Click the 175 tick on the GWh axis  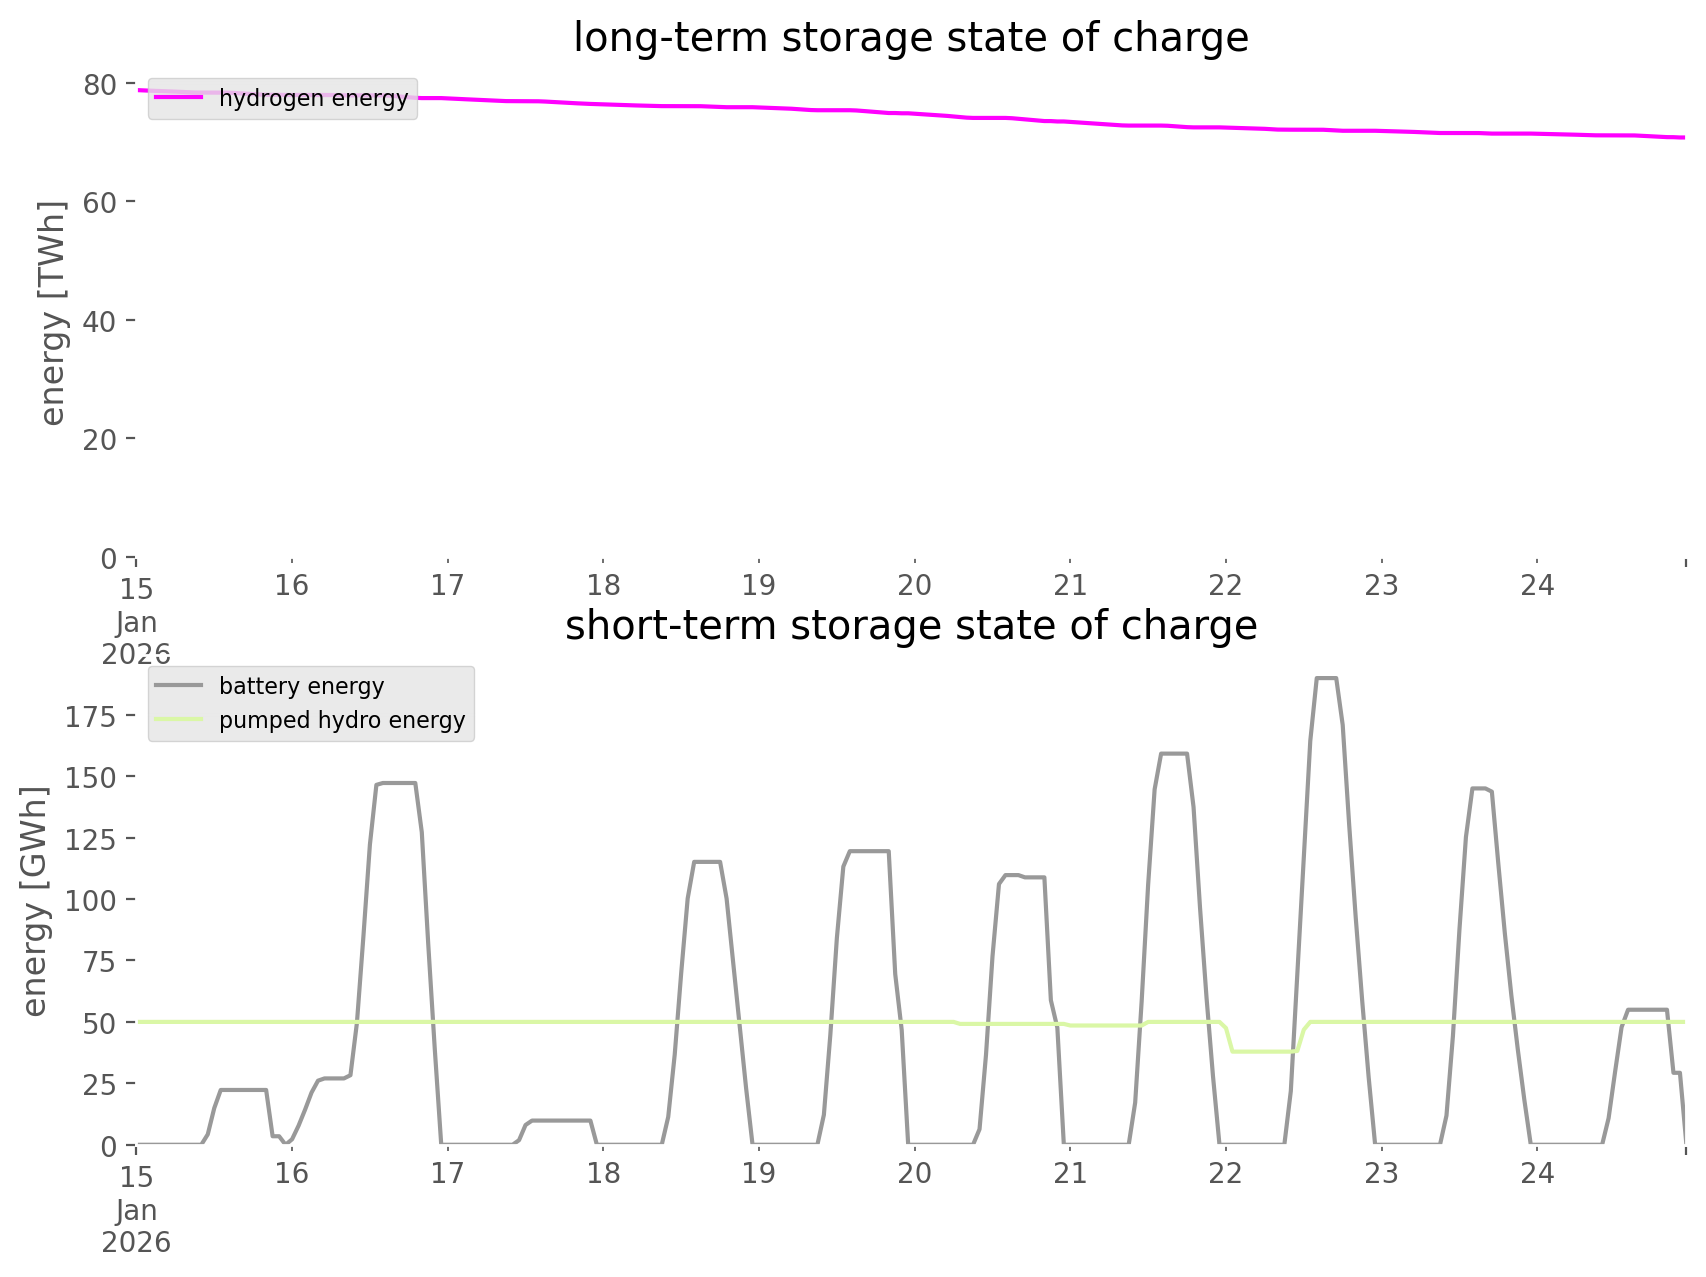[x=91, y=717]
